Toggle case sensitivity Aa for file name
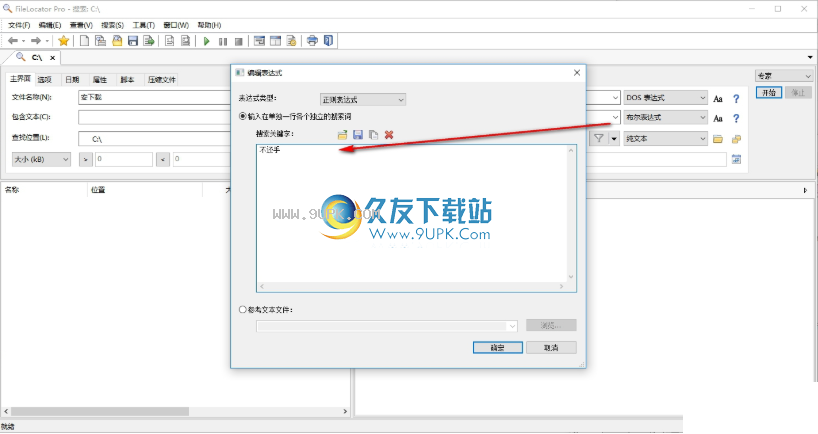Image resolution: width=818 pixels, height=434 pixels. pos(718,99)
